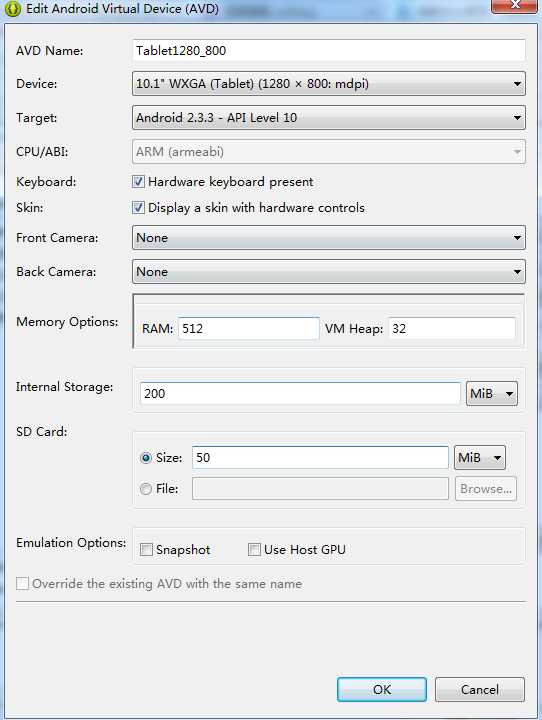
Task: Select the SD Card File radio button
Action: click(x=146, y=489)
